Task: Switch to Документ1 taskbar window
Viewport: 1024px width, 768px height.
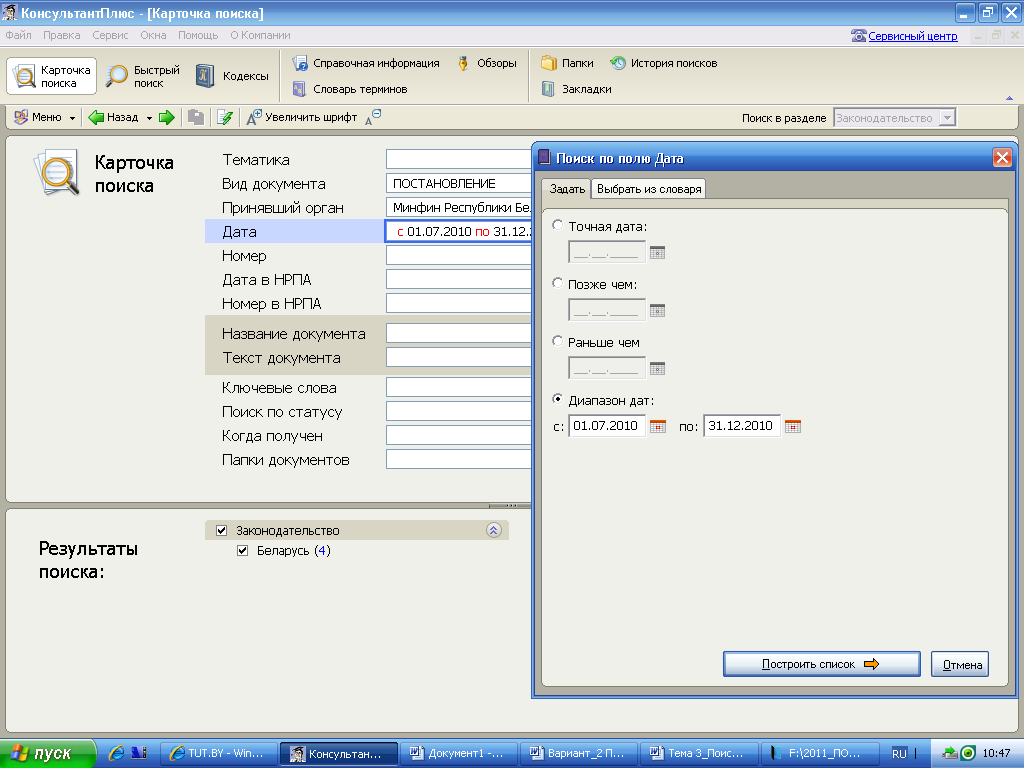Action: point(458,754)
